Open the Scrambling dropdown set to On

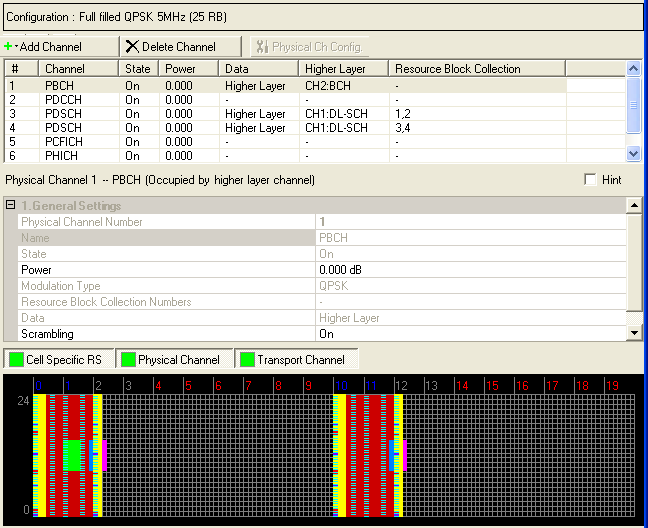[x=470, y=334]
